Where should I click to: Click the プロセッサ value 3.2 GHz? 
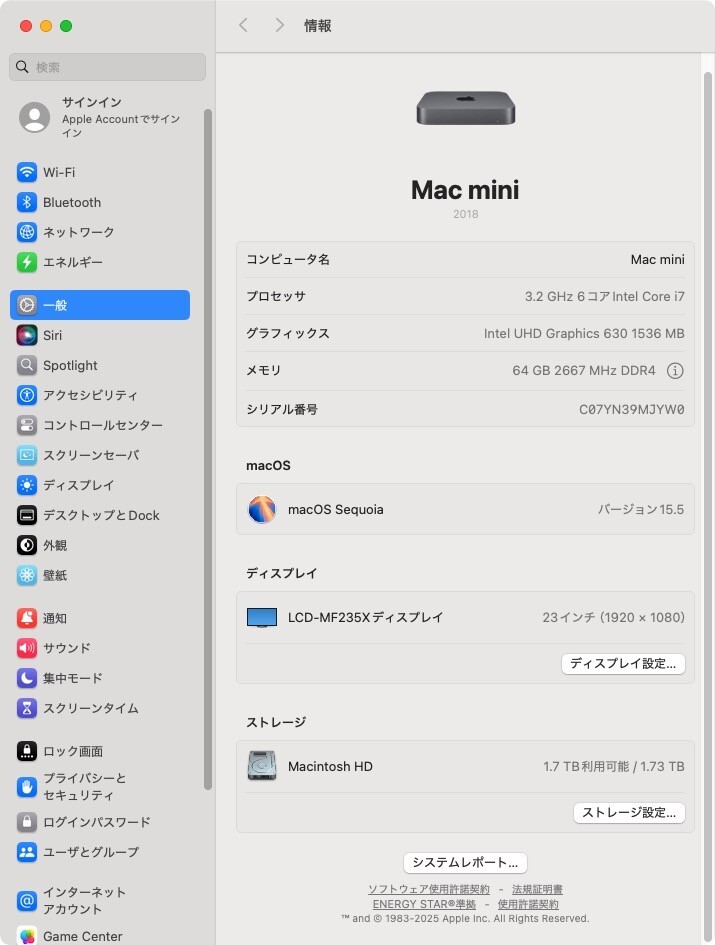[x=604, y=297]
